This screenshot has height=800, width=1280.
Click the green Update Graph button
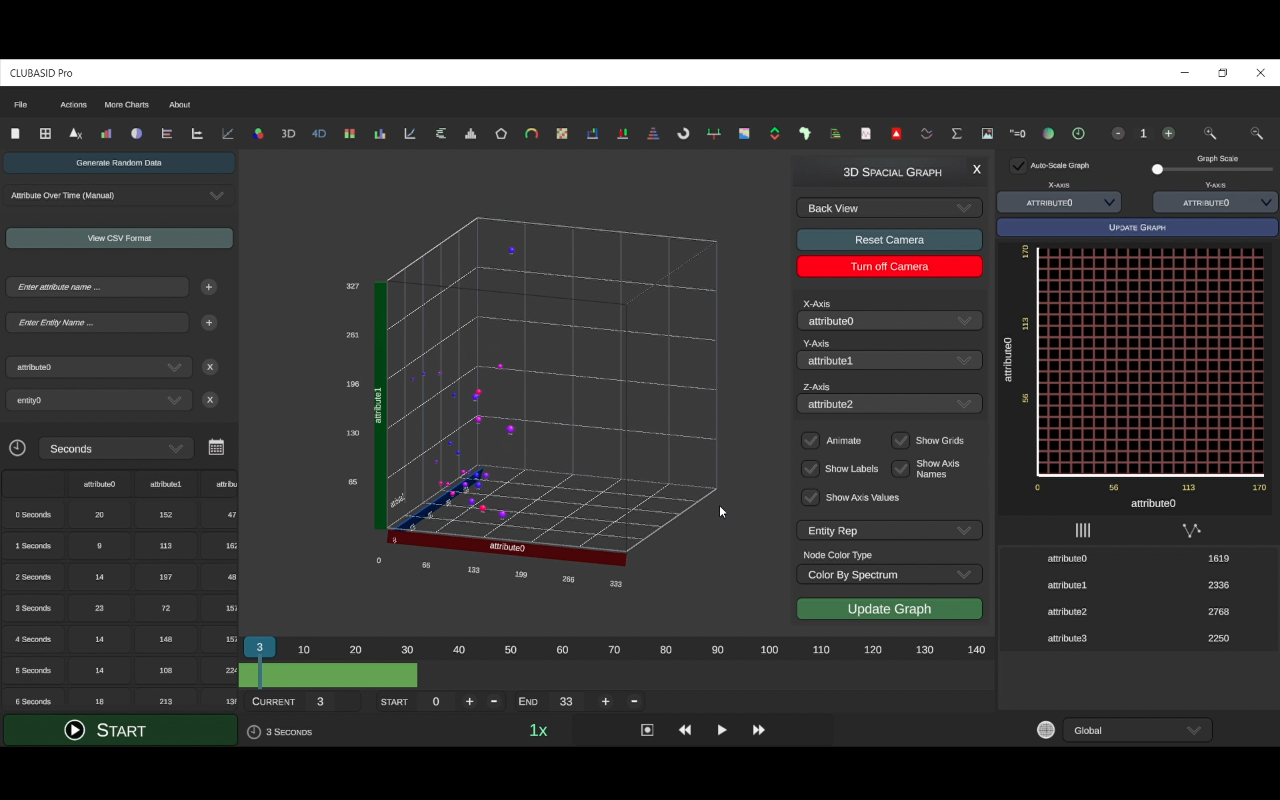(x=889, y=609)
